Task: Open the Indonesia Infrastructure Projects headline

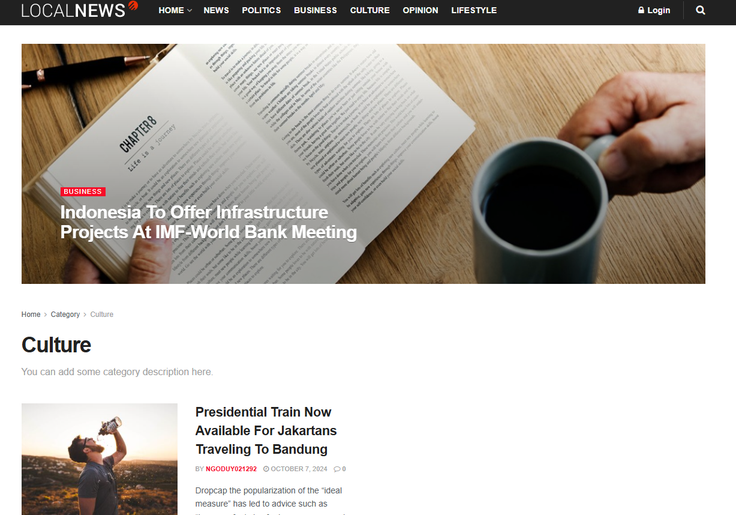Action: click(208, 222)
